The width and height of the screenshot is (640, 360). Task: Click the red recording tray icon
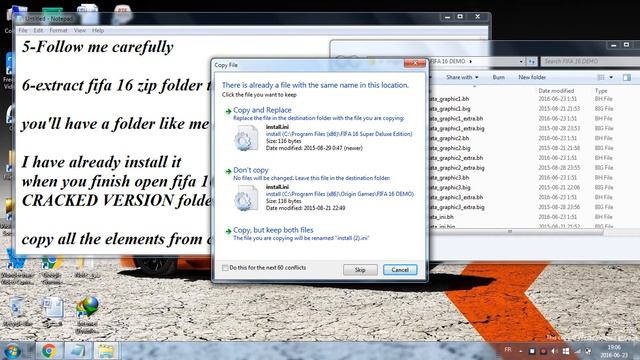(543, 351)
